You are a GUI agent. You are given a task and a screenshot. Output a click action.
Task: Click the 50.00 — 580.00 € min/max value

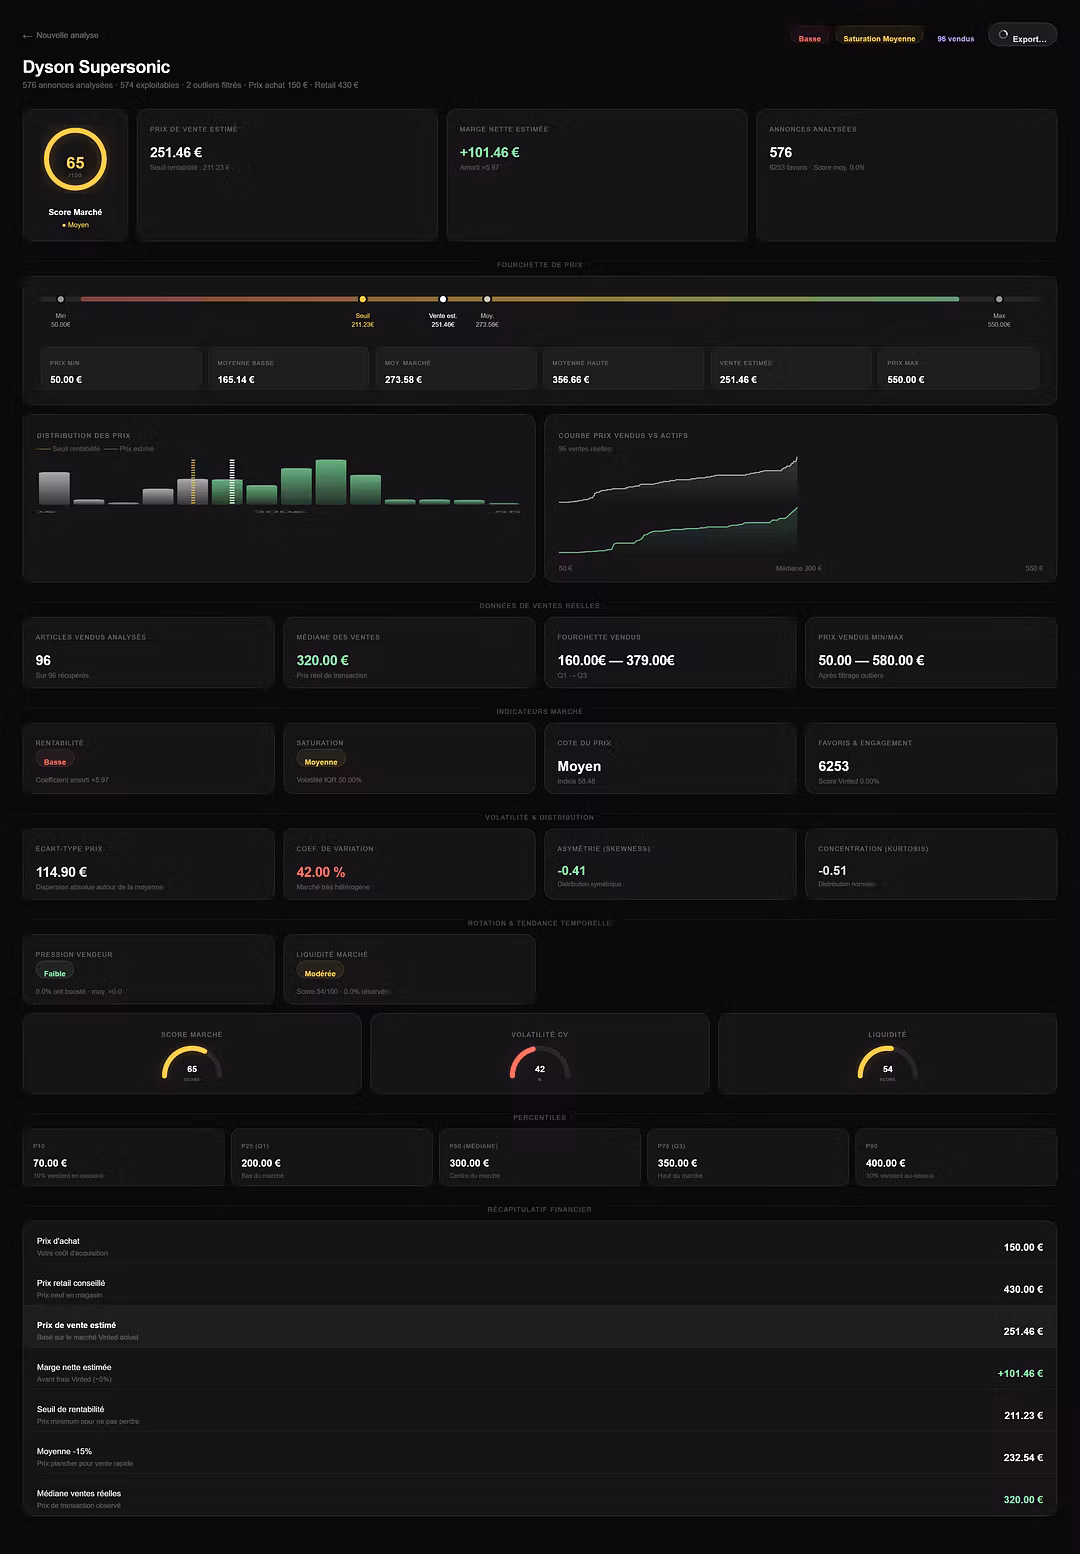pos(871,661)
